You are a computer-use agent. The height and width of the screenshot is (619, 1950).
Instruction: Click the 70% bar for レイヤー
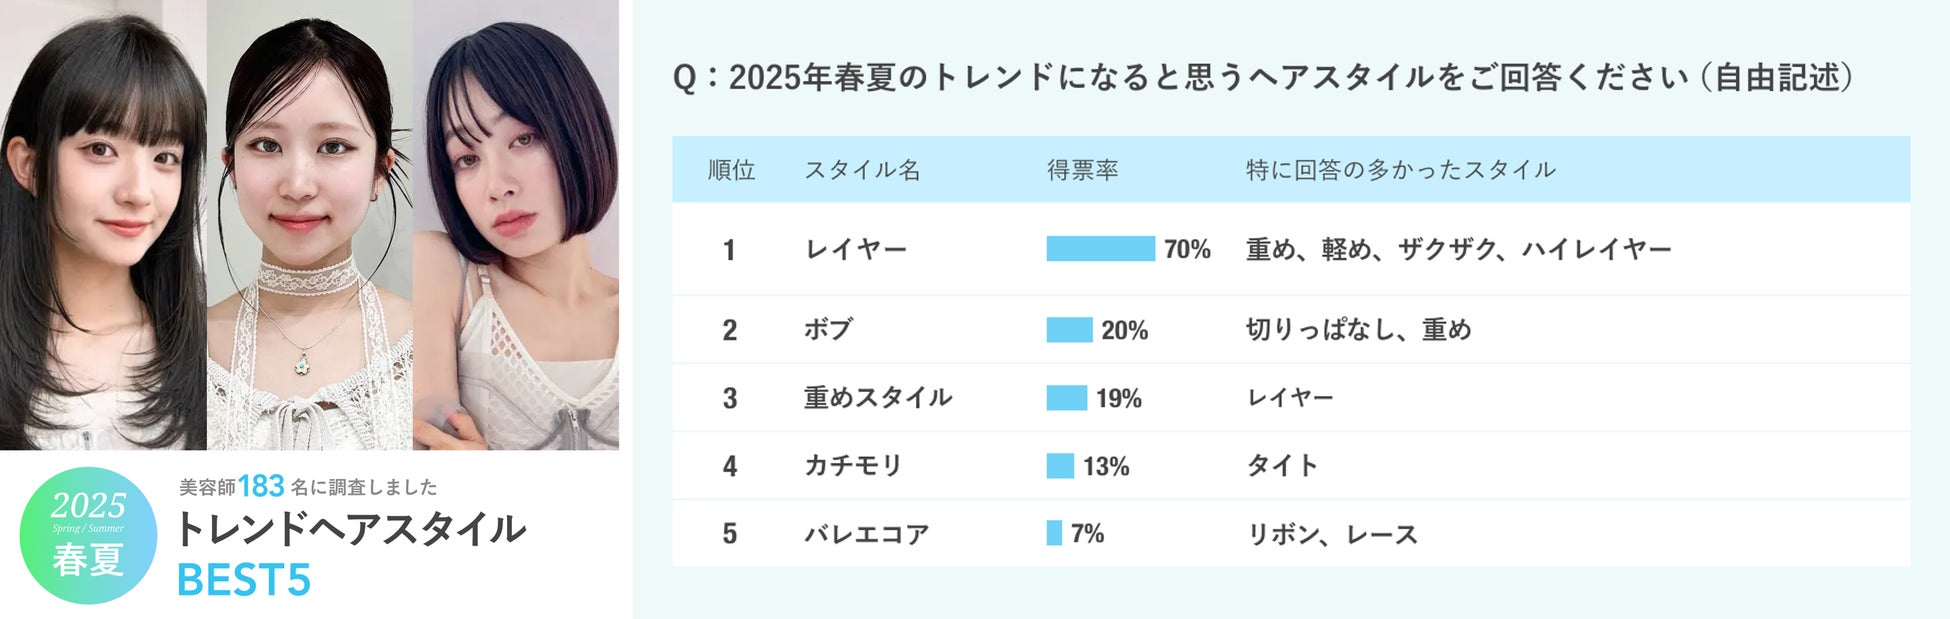[1100, 249]
